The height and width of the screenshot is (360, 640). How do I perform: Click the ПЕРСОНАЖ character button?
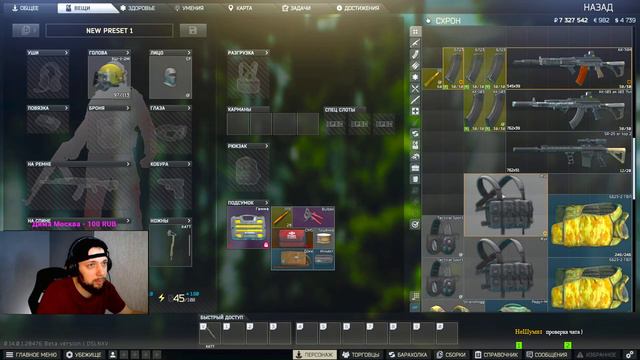(315, 355)
